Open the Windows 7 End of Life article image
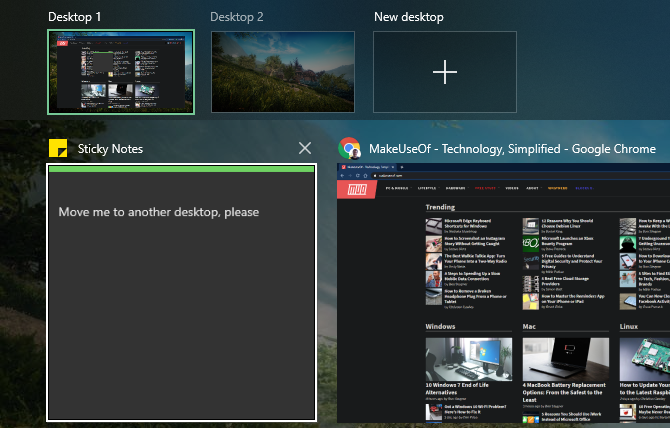Screen dimensions: 670x428 pos(469,359)
